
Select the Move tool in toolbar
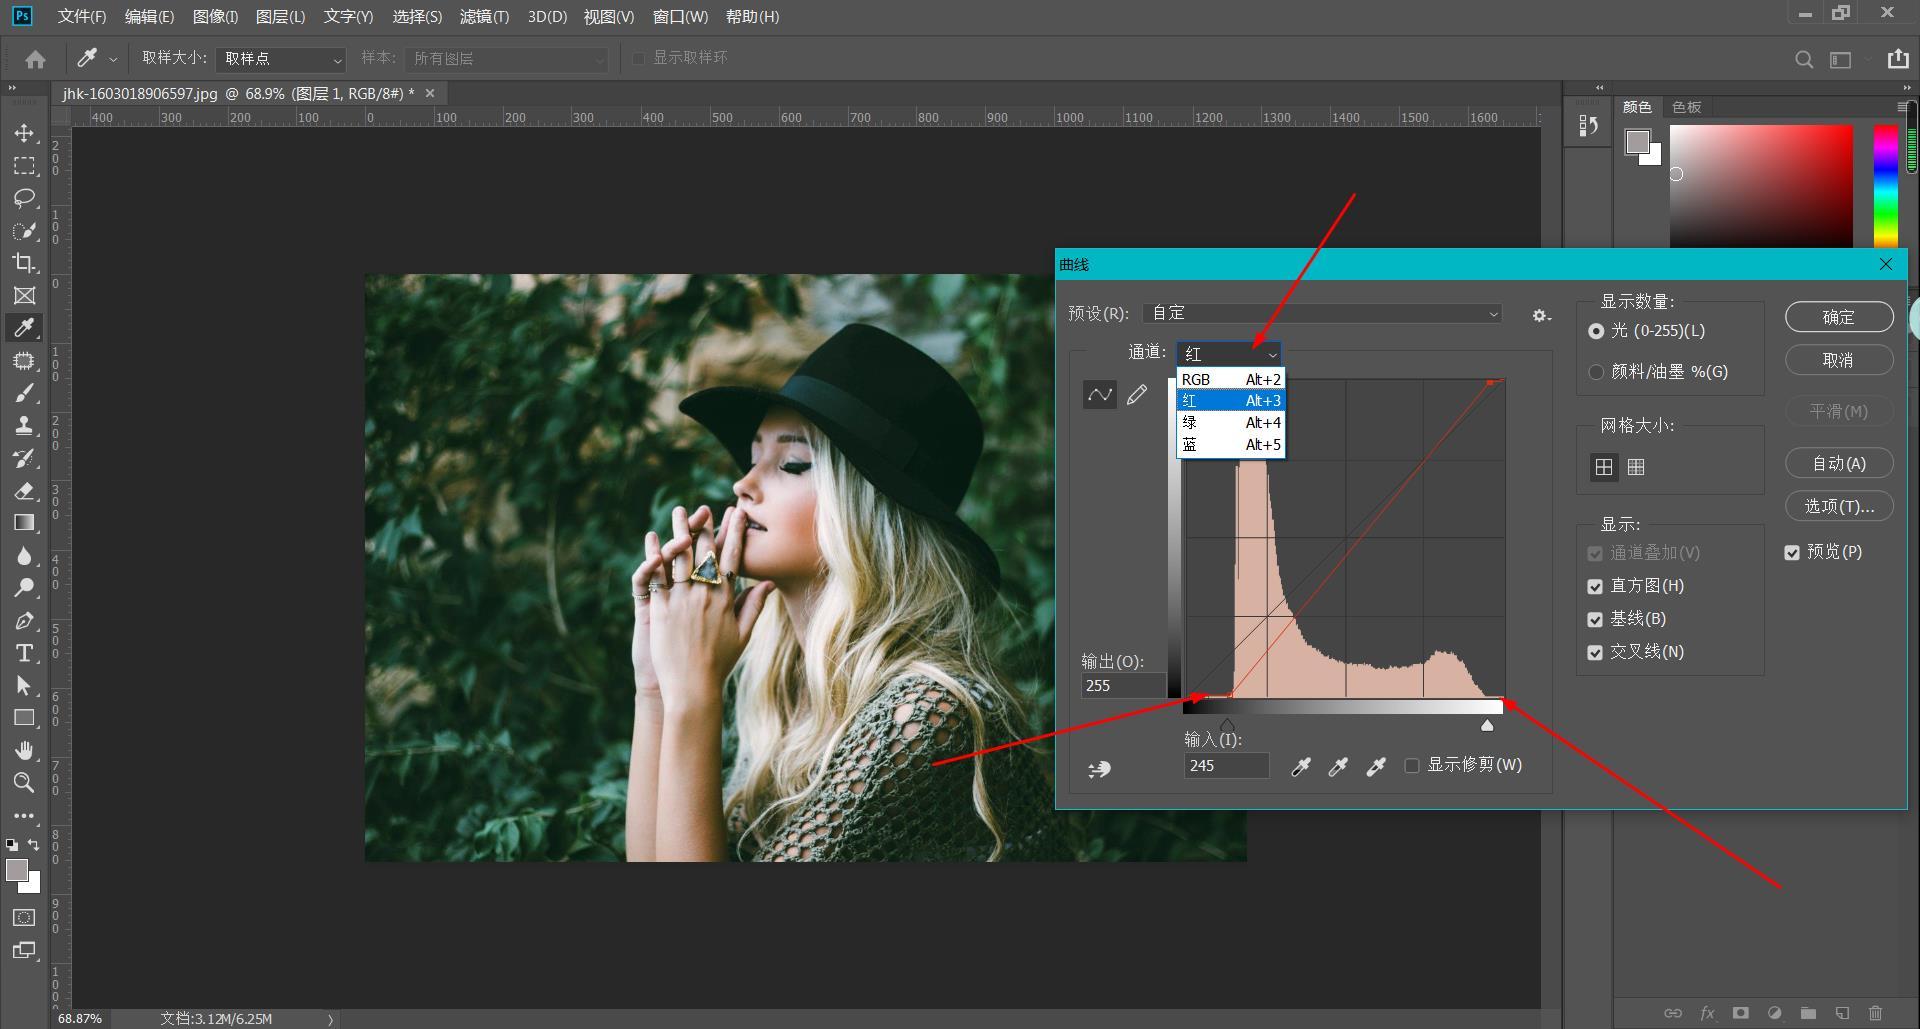click(x=24, y=133)
